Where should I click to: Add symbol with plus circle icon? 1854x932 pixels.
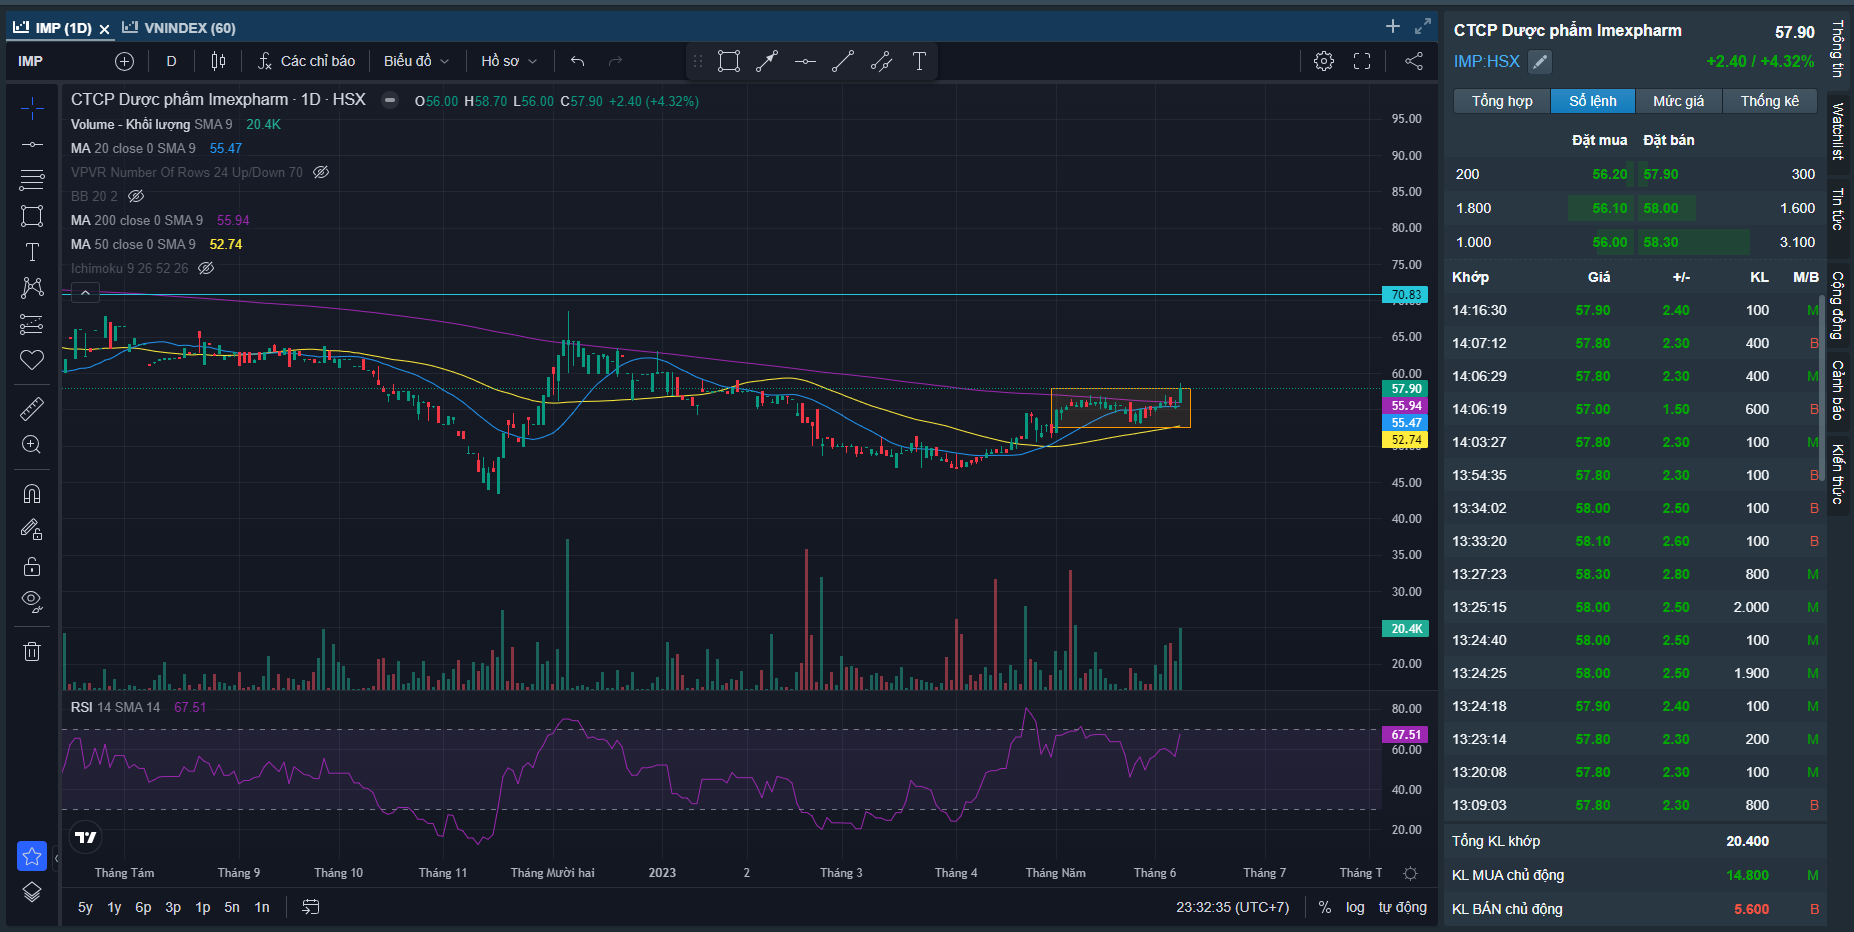pyautogui.click(x=124, y=61)
